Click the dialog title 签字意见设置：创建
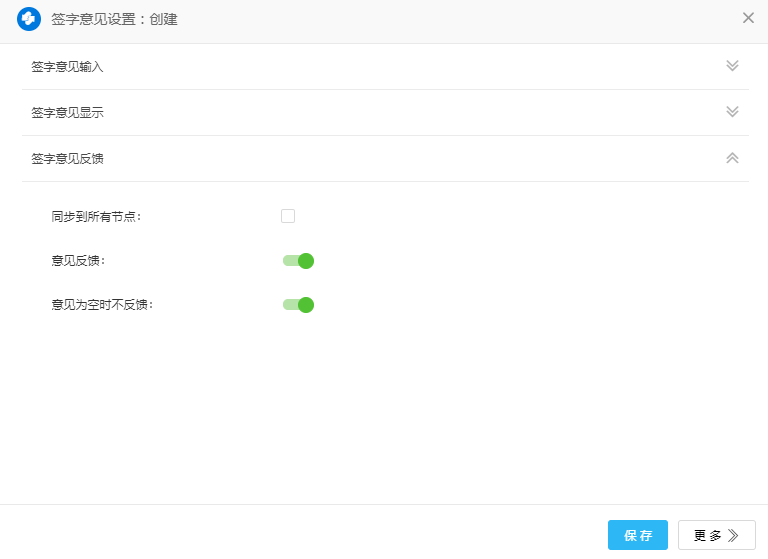Viewport: 768px width, 559px height. (x=114, y=19)
